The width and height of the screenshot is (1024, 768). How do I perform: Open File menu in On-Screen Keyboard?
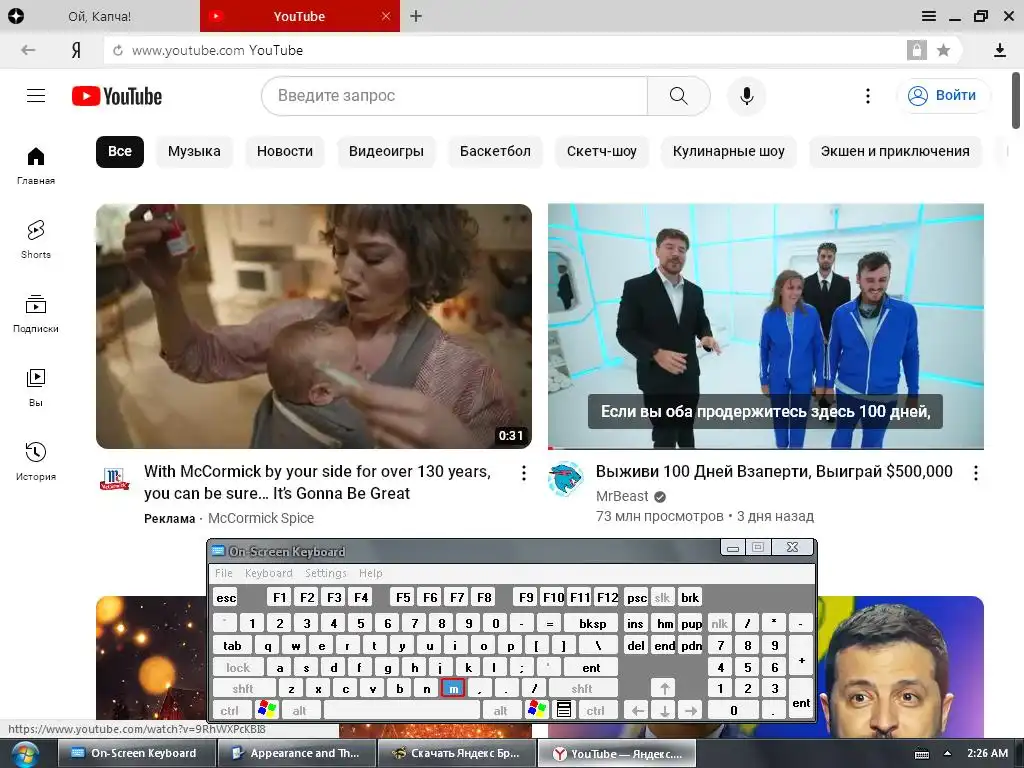(223, 573)
